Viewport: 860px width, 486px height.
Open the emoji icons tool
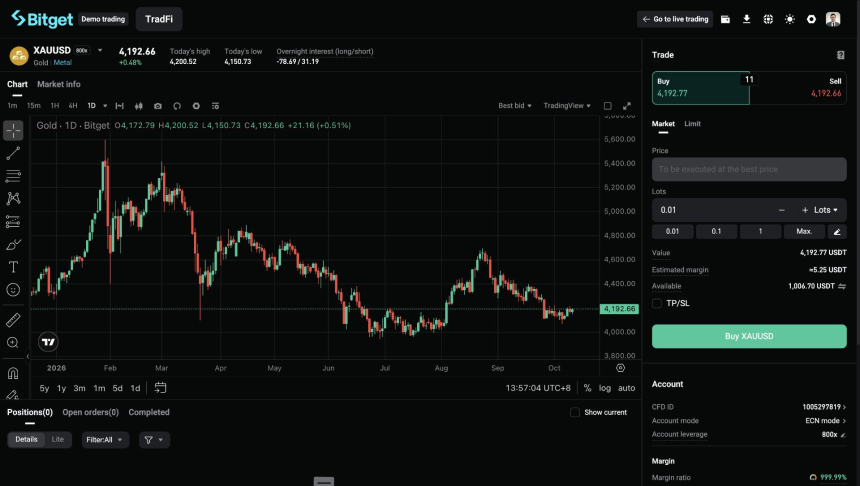13,290
